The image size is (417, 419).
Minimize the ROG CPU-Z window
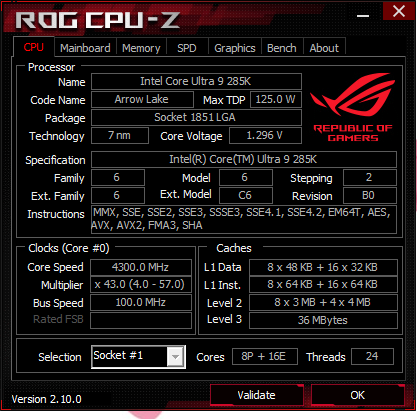(x=363, y=15)
